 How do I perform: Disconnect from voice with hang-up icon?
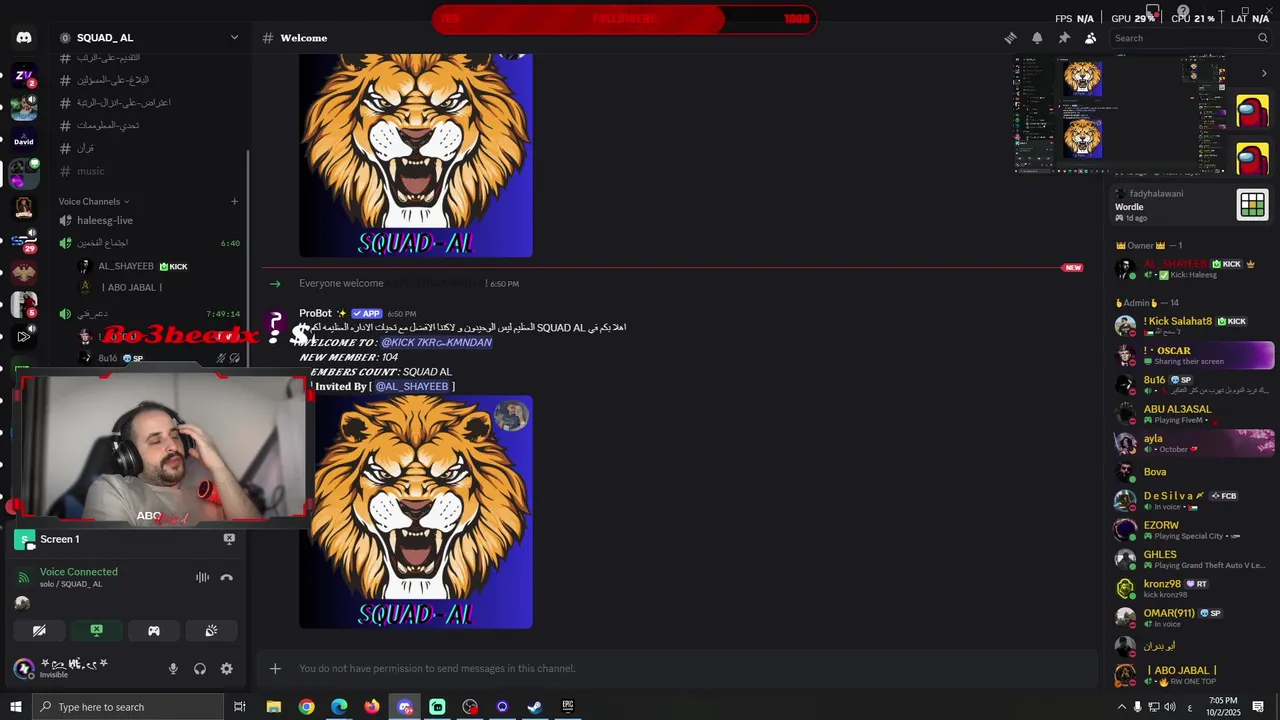(227, 577)
